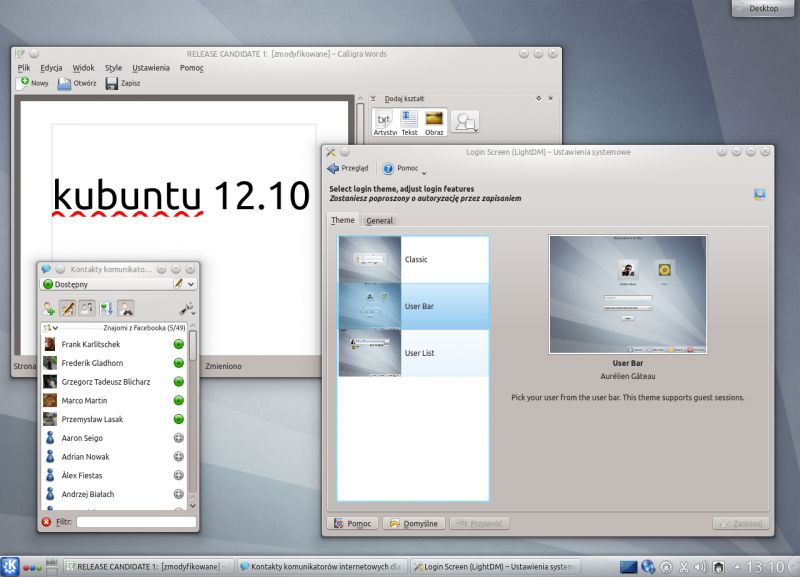This screenshot has width=800, height=577.
Task: Switch to the Theme tab
Action: 342,220
